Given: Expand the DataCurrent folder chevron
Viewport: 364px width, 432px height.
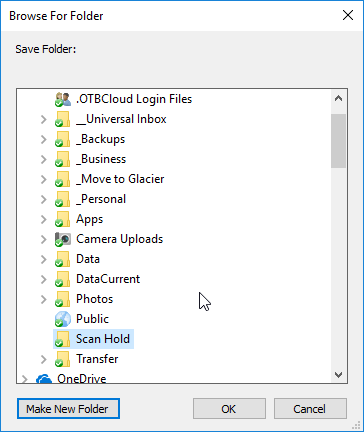Looking at the screenshot, I should pyautogui.click(x=44, y=279).
